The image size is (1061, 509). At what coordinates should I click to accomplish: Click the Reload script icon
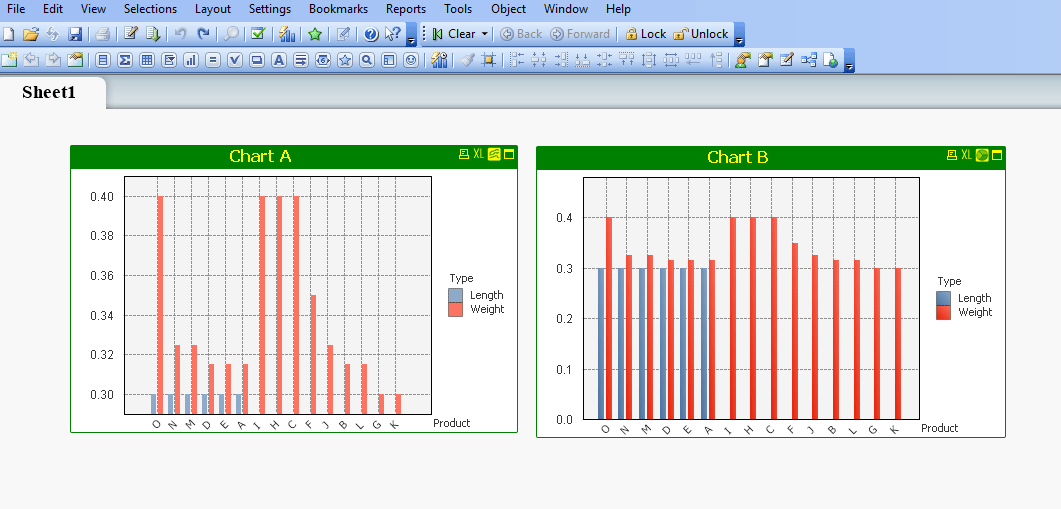(153, 34)
